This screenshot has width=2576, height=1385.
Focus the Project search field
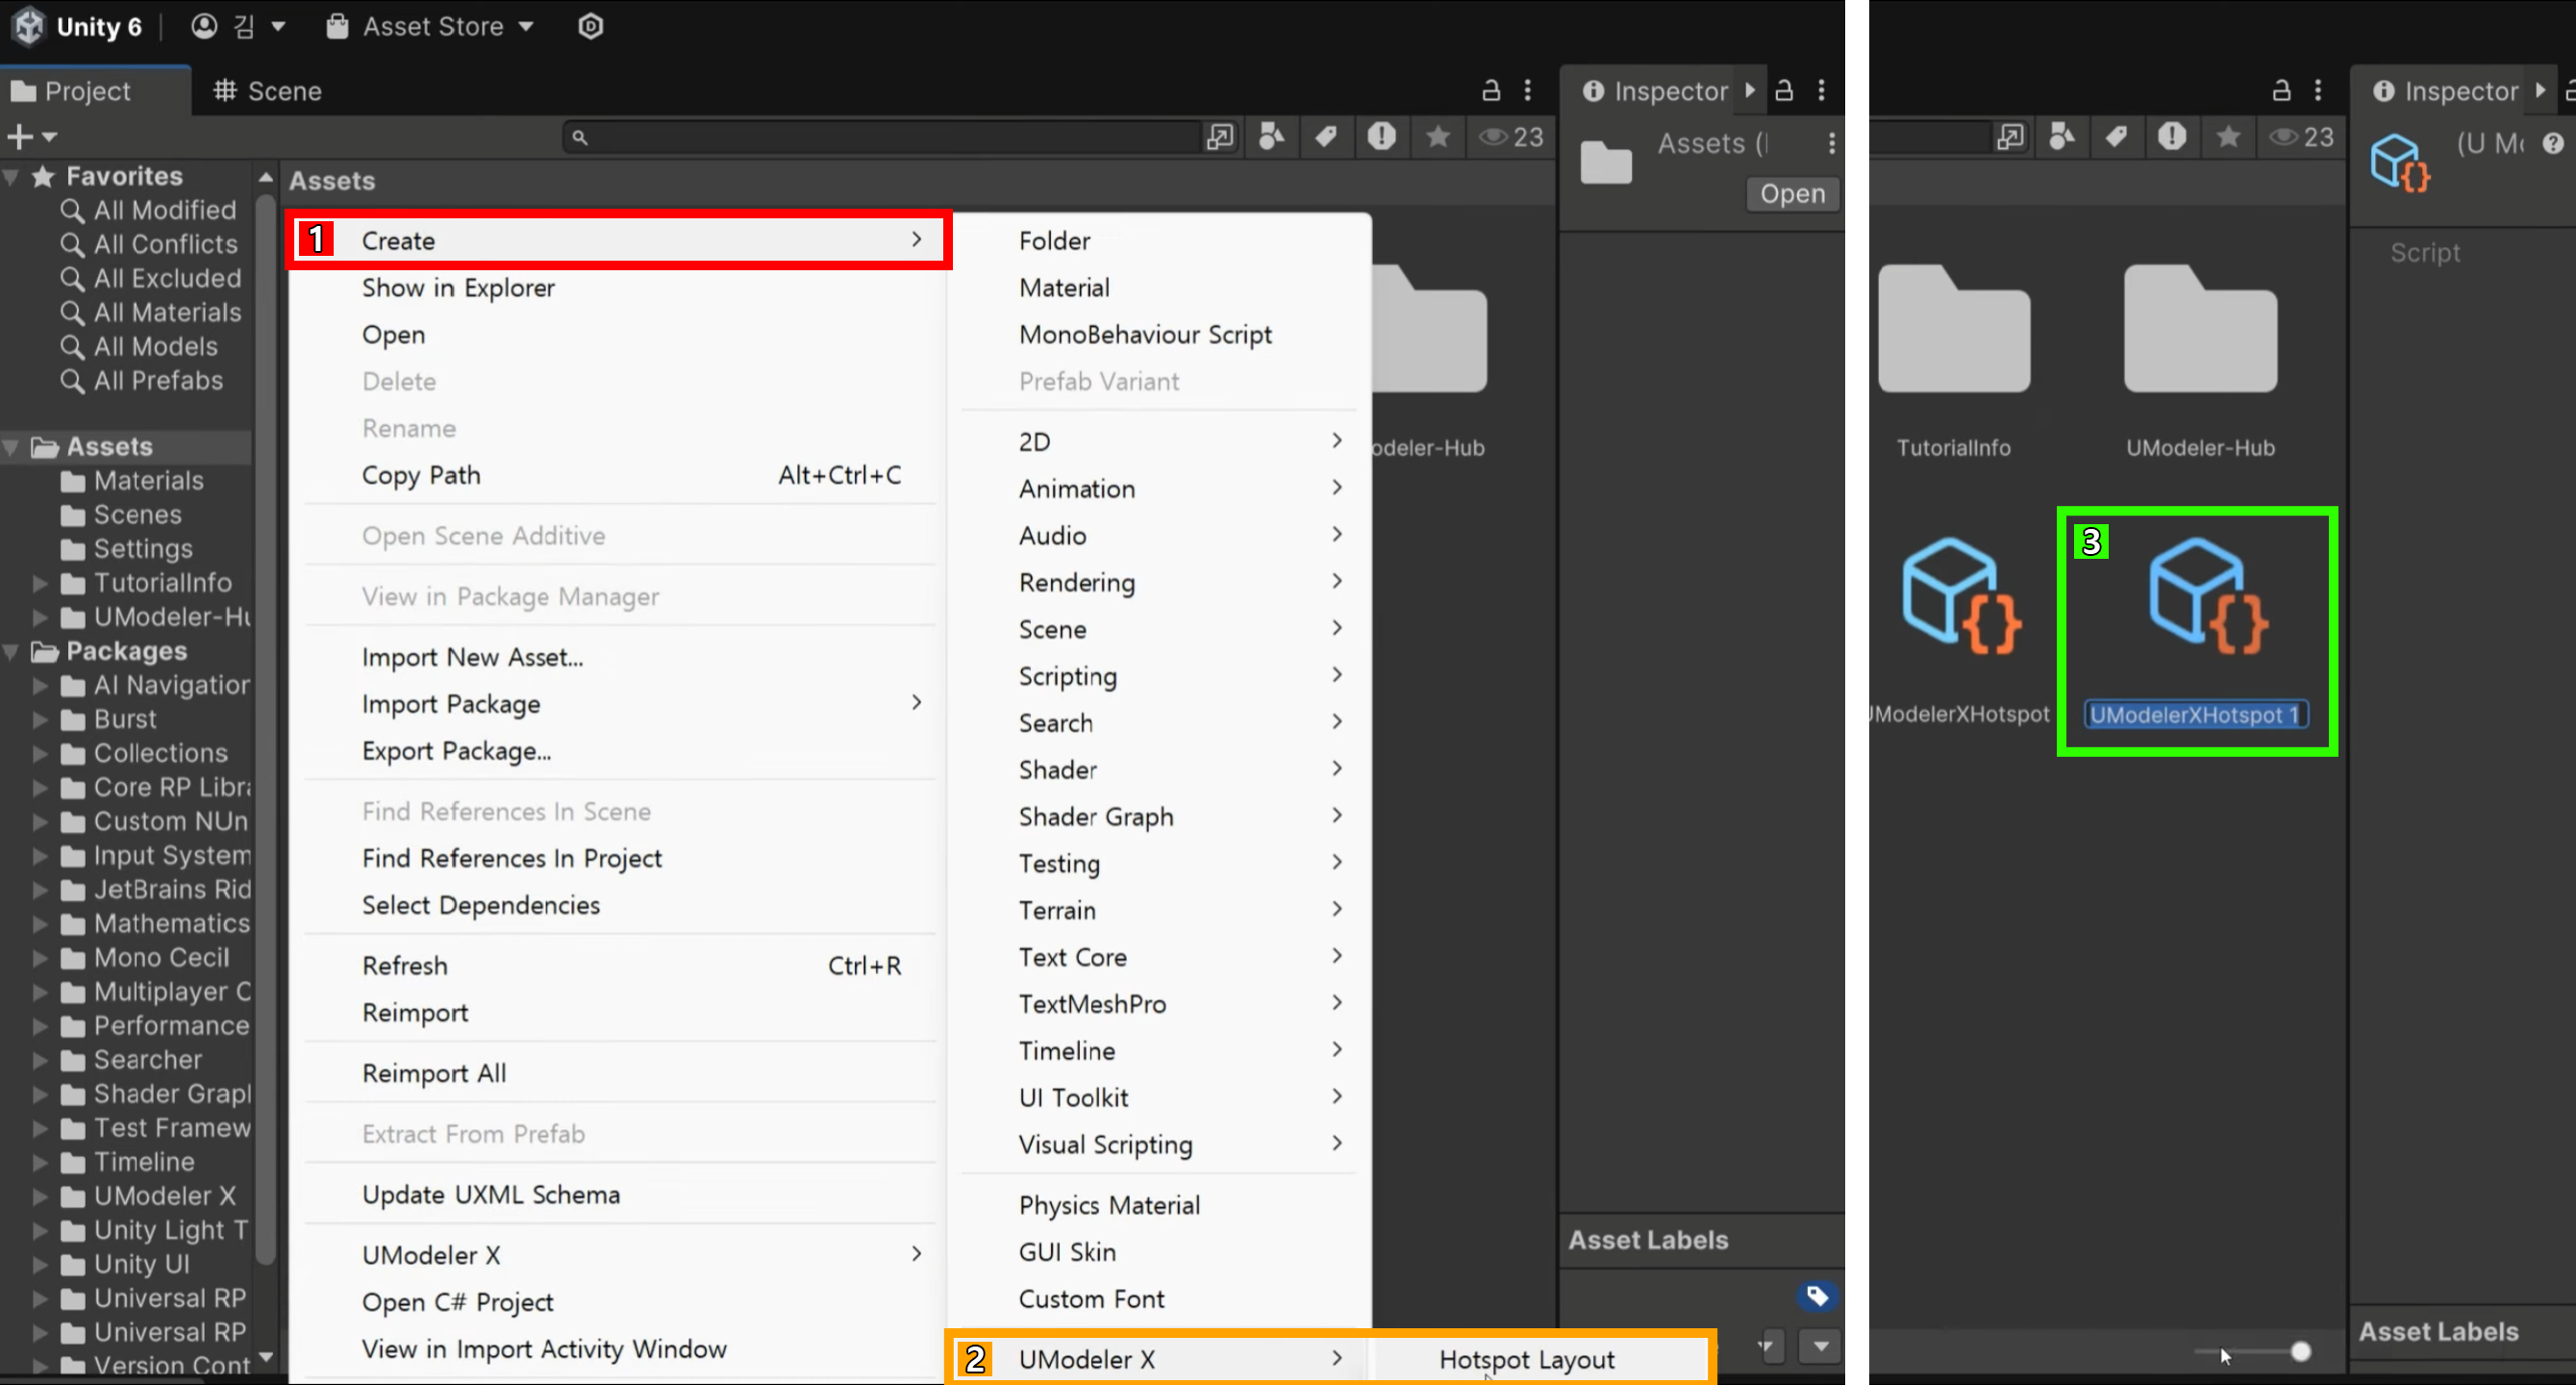coord(880,137)
